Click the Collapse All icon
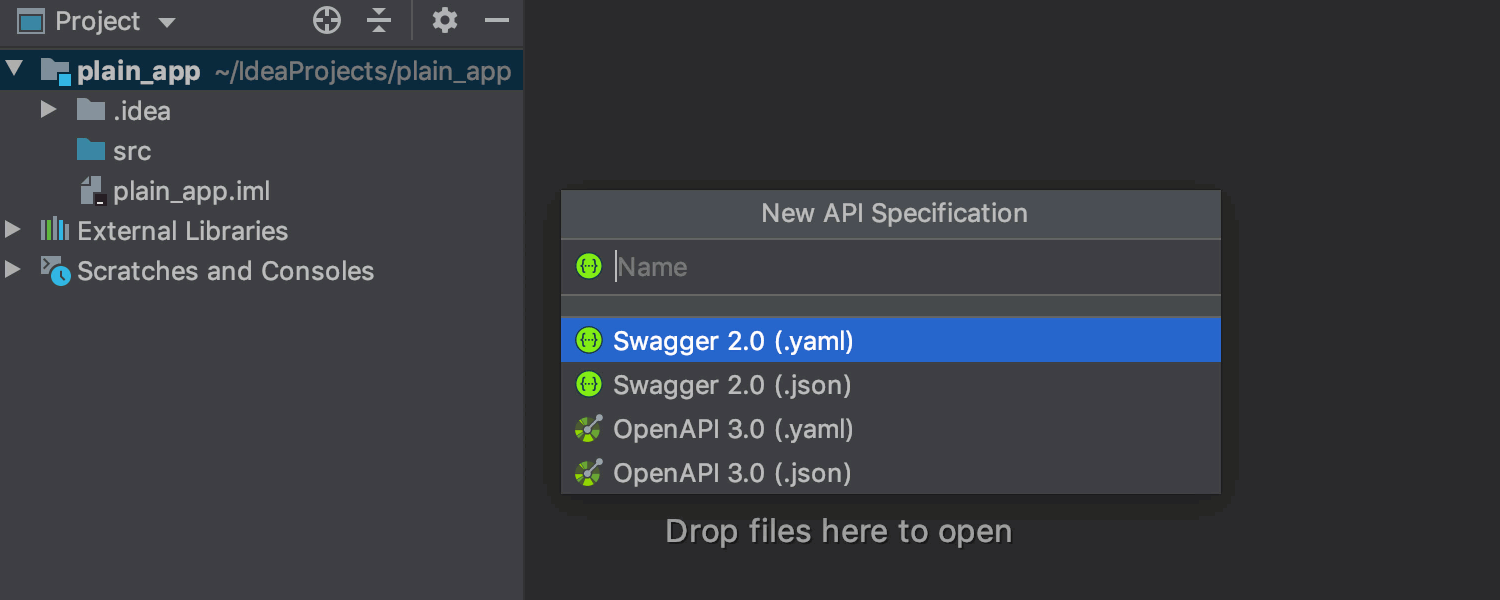Viewport: 1500px width, 600px height. click(x=378, y=20)
